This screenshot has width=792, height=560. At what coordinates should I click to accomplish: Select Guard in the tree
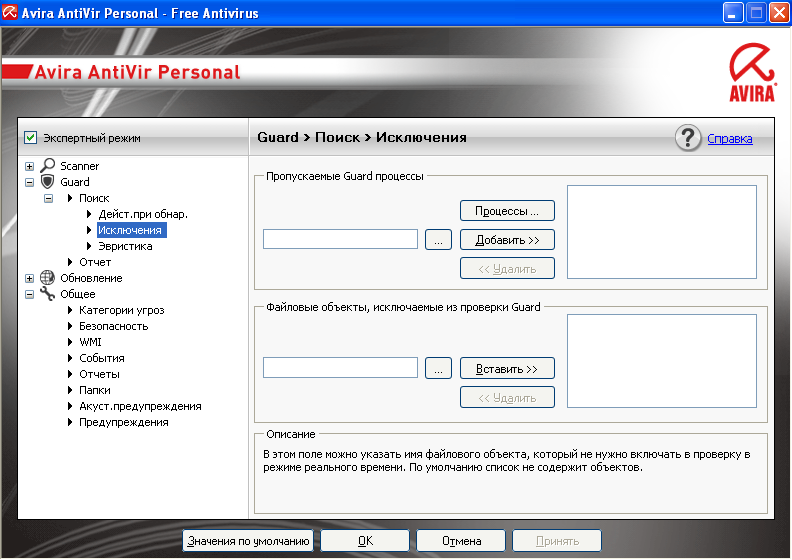(x=75, y=182)
